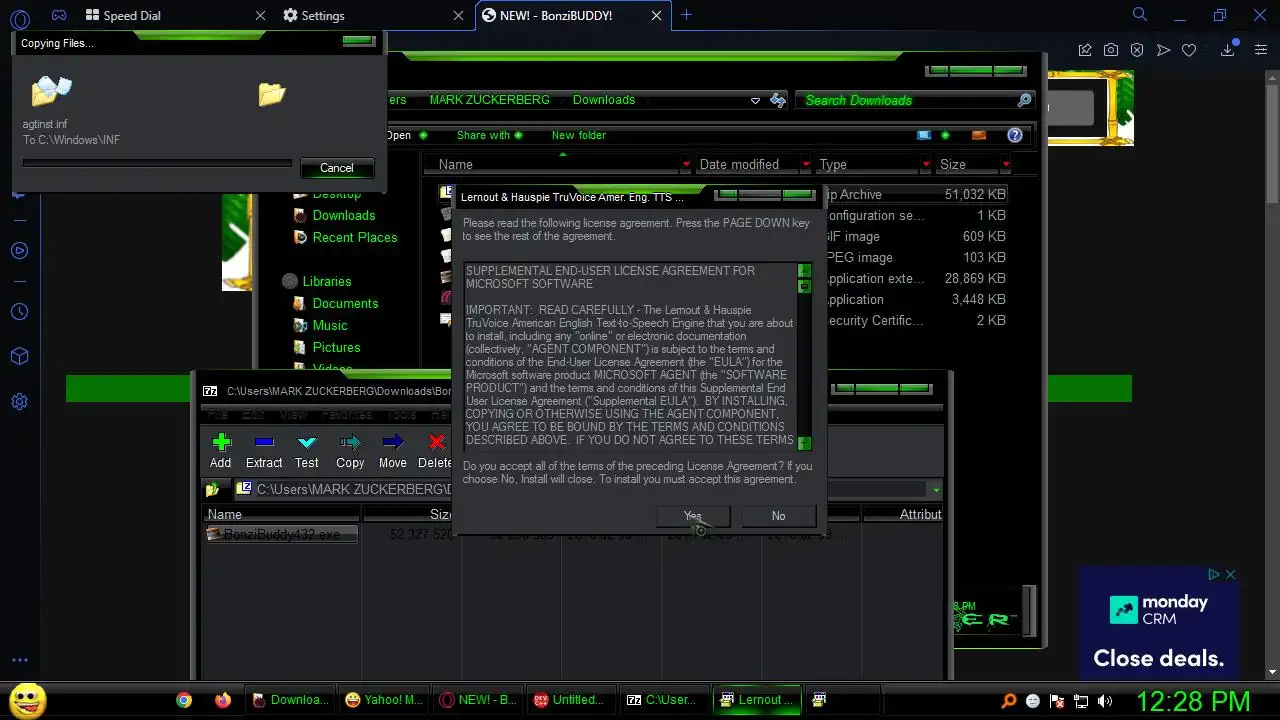Open Opera sidebar Player icon
Viewport: 1280px width, 720px height.
point(19,251)
